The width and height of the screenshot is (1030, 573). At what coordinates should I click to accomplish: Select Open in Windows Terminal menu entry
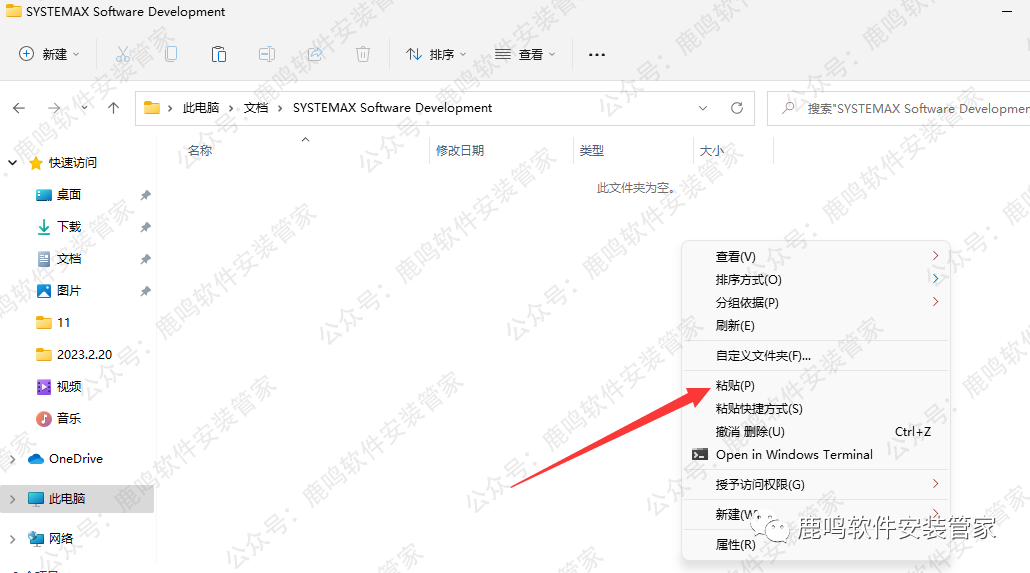(x=794, y=454)
